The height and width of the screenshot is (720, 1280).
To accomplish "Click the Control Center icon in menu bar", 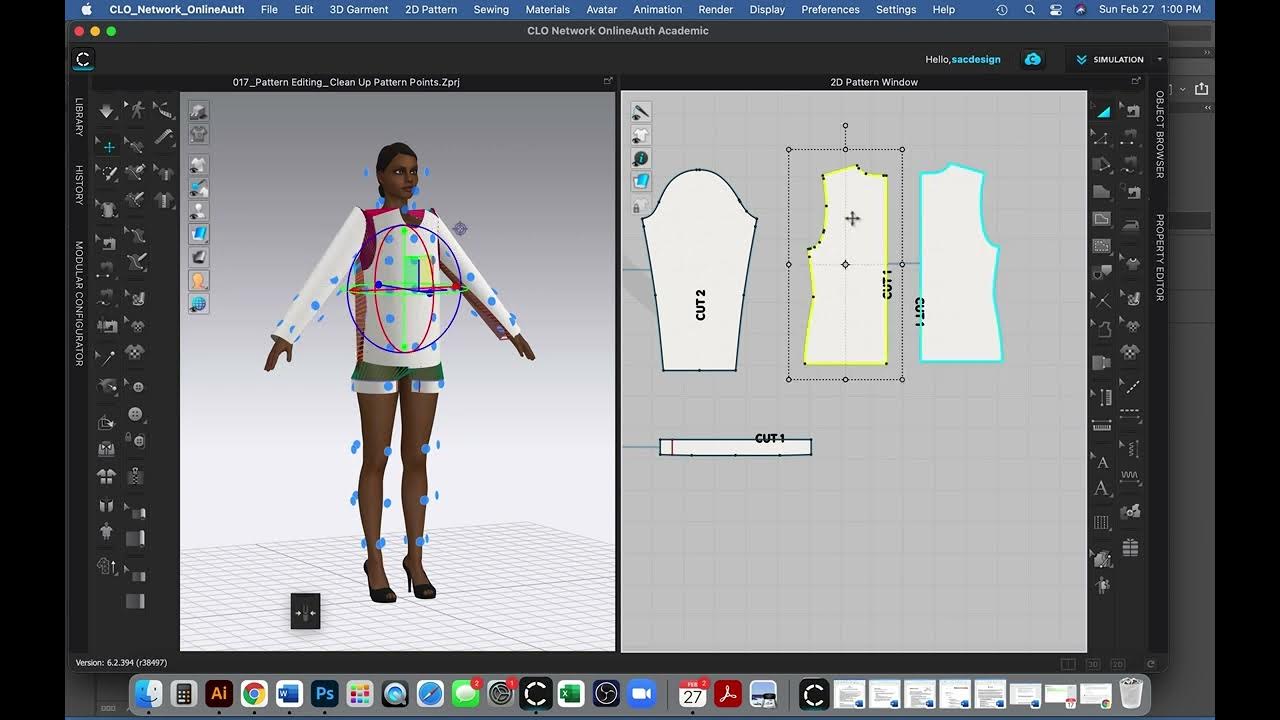I will (x=1056, y=9).
